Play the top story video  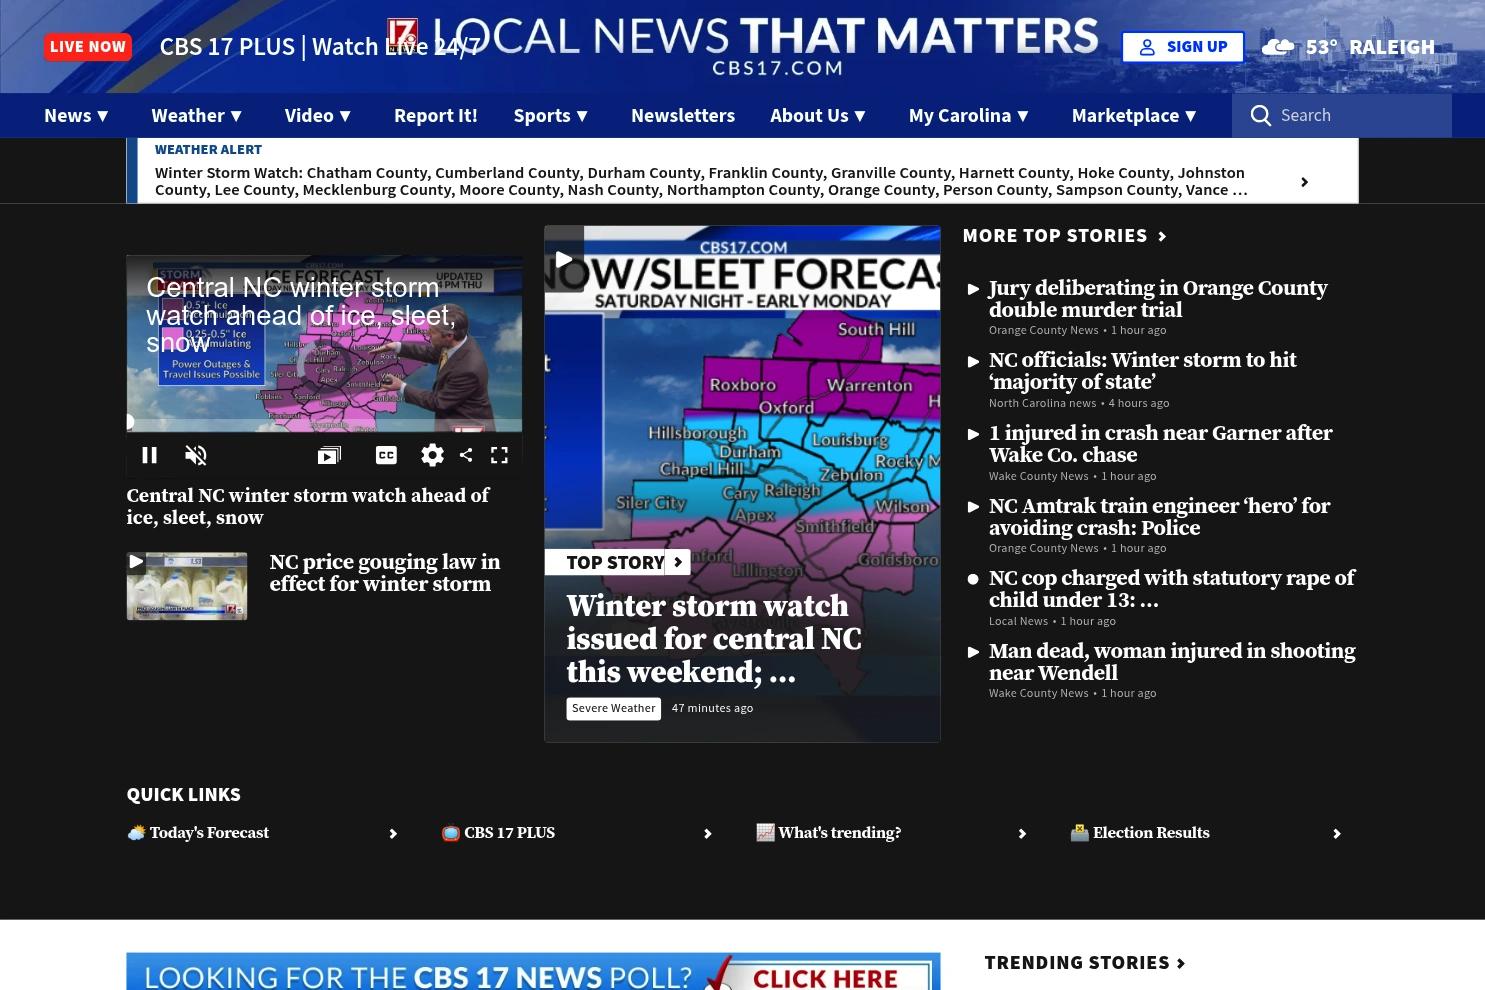tap(564, 259)
